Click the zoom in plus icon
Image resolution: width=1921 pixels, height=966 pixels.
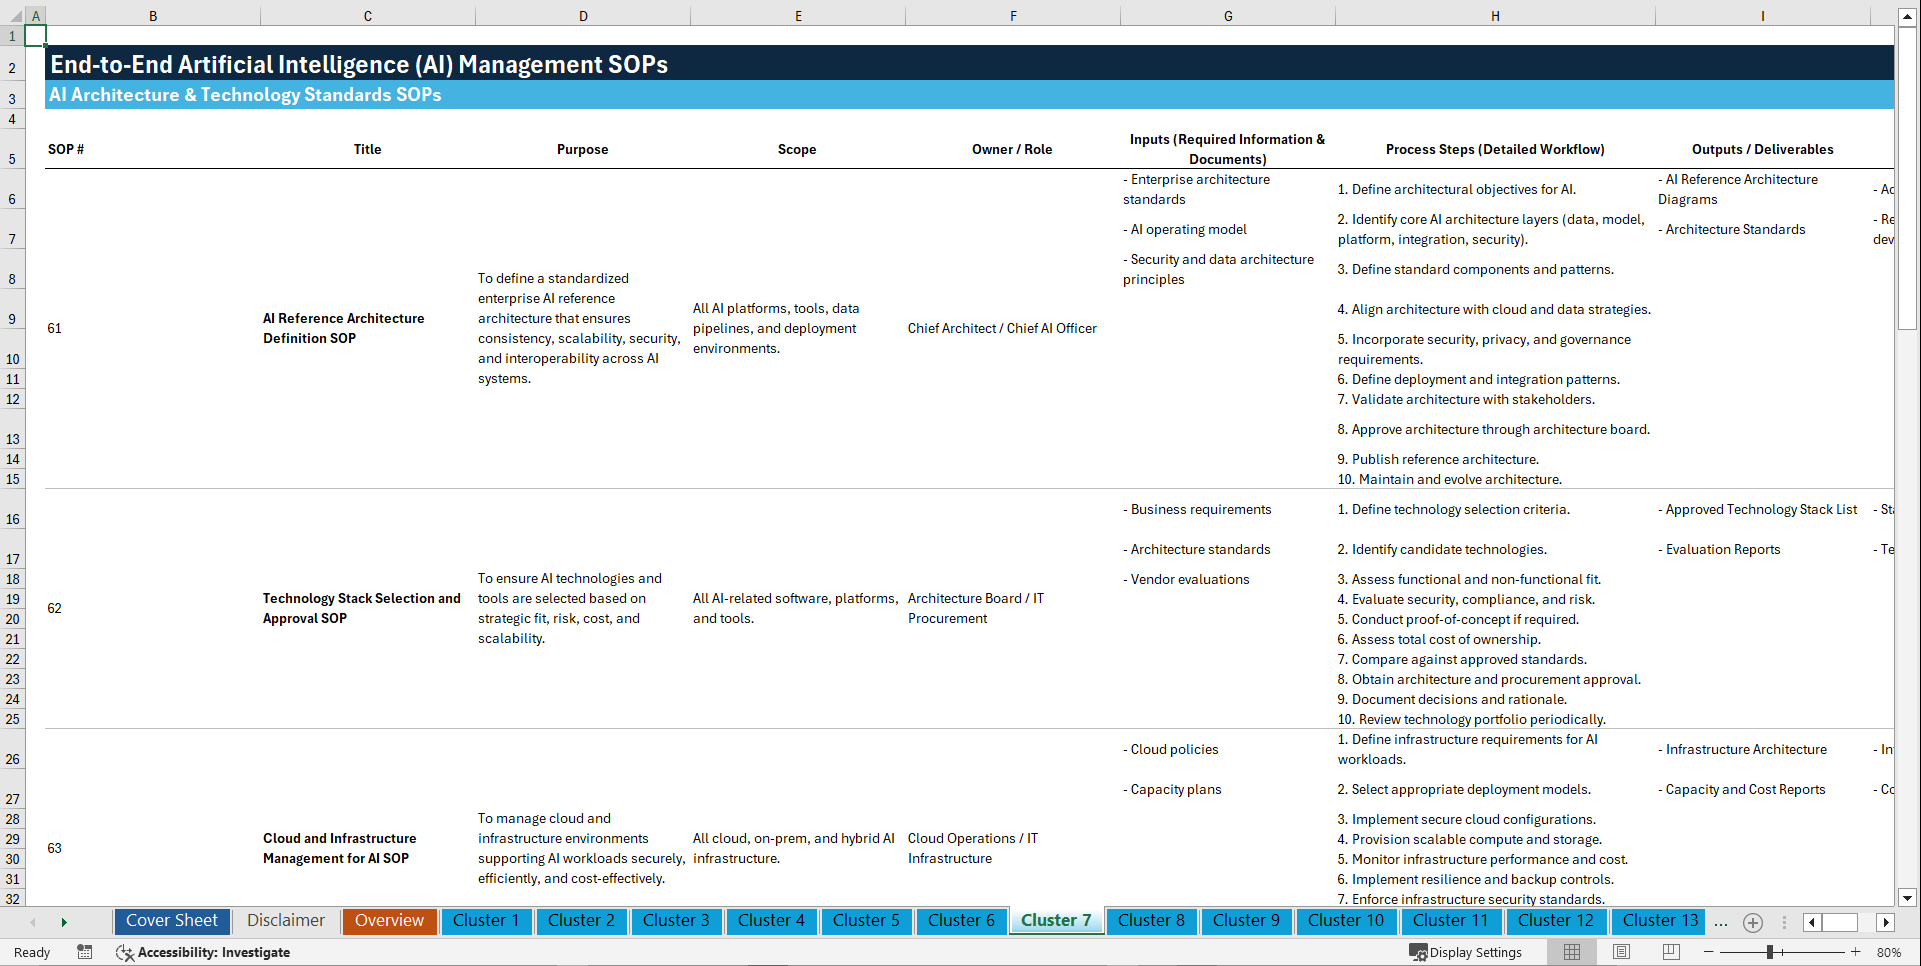[1858, 952]
